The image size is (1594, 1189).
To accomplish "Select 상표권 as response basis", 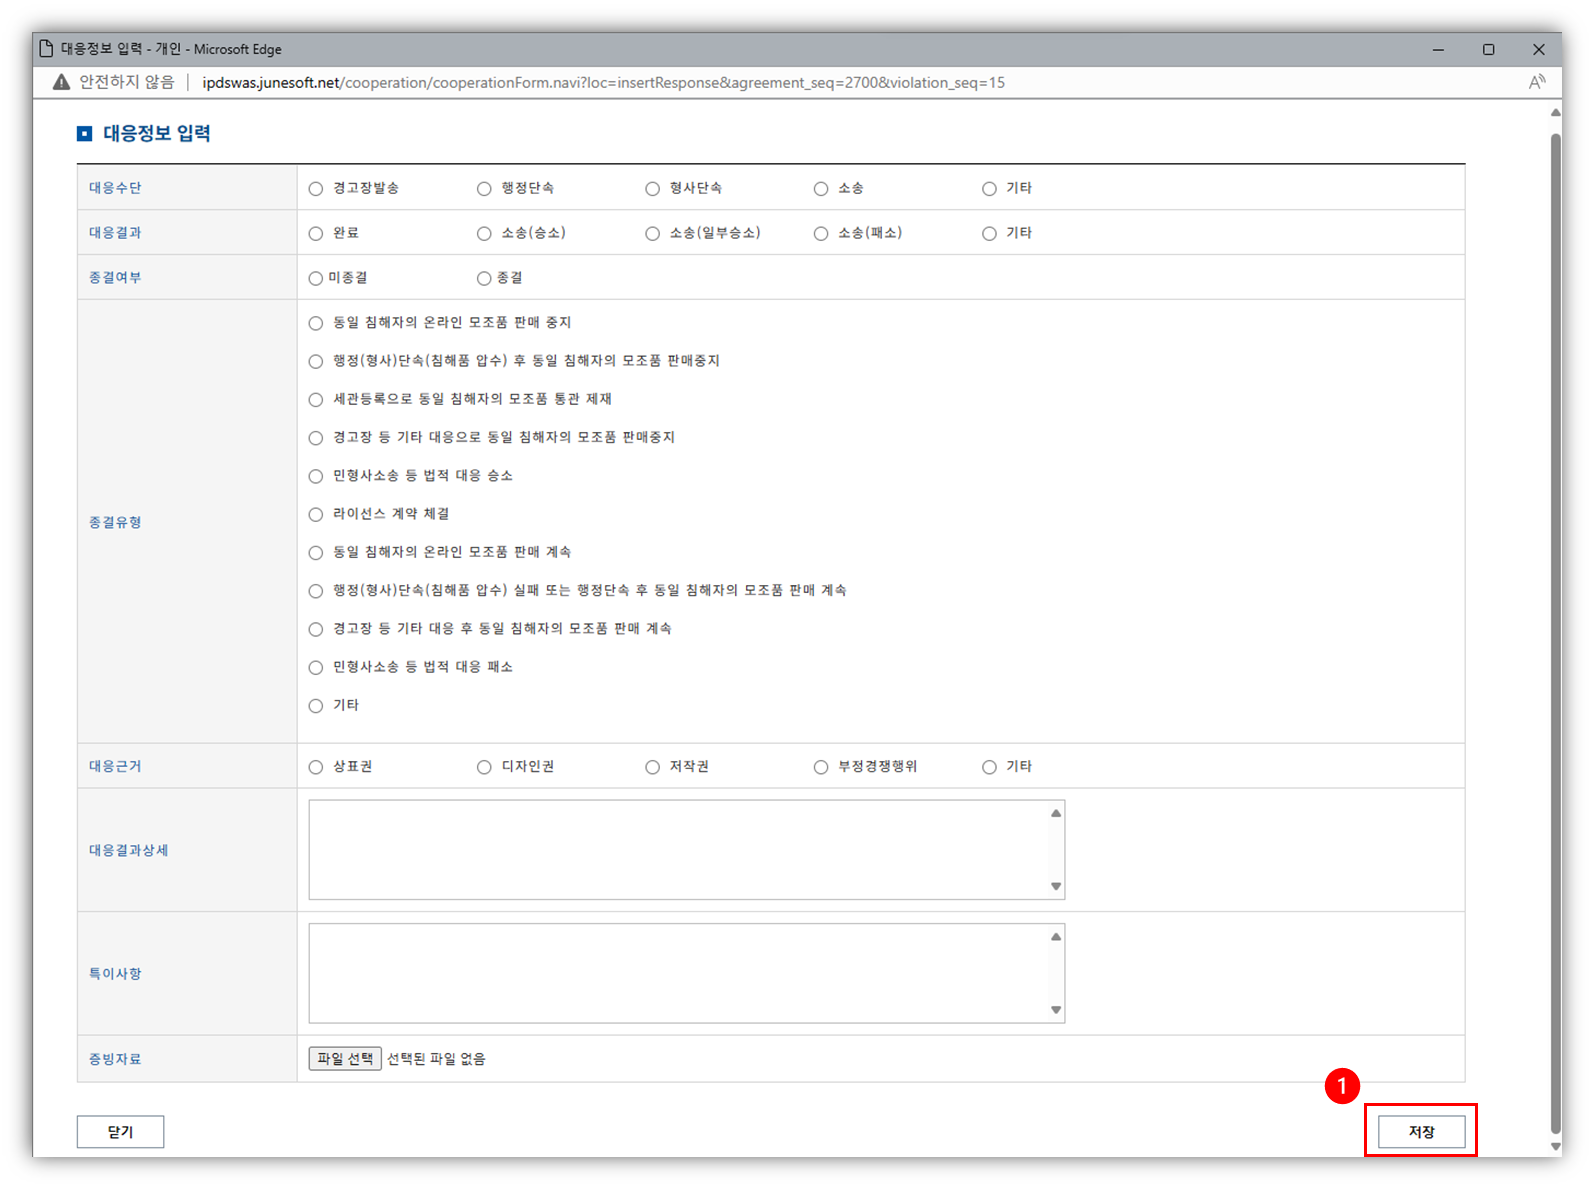I will pos(316,767).
